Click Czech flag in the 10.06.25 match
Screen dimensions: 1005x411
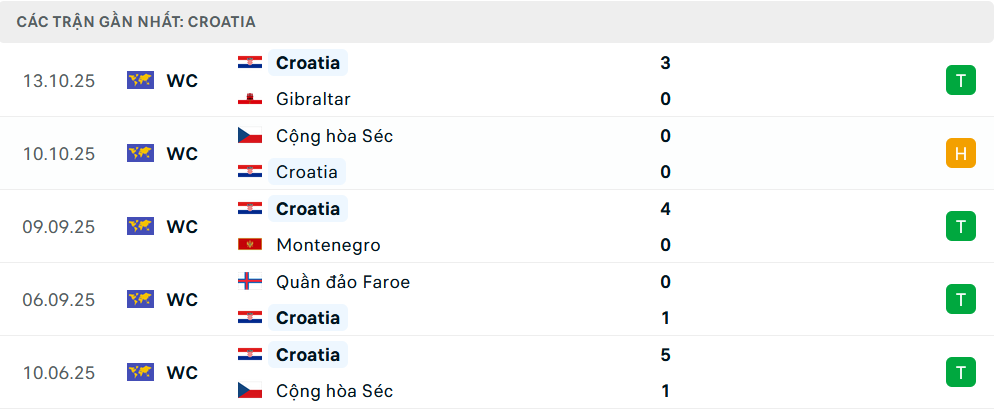(249, 391)
